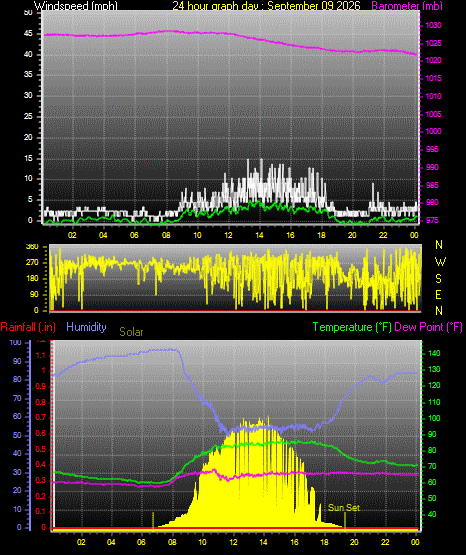Click hour 22 under the bottom graph

click(385, 542)
